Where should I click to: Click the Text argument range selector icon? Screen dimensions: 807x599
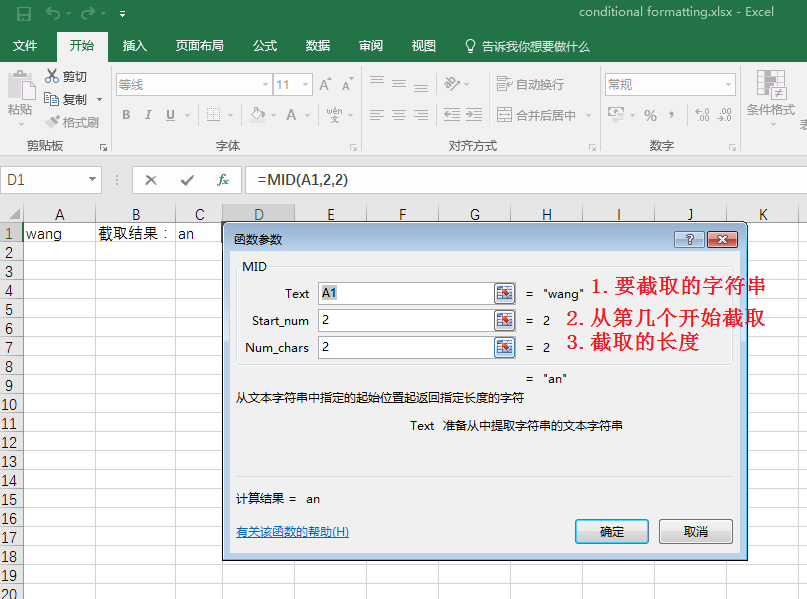504,293
